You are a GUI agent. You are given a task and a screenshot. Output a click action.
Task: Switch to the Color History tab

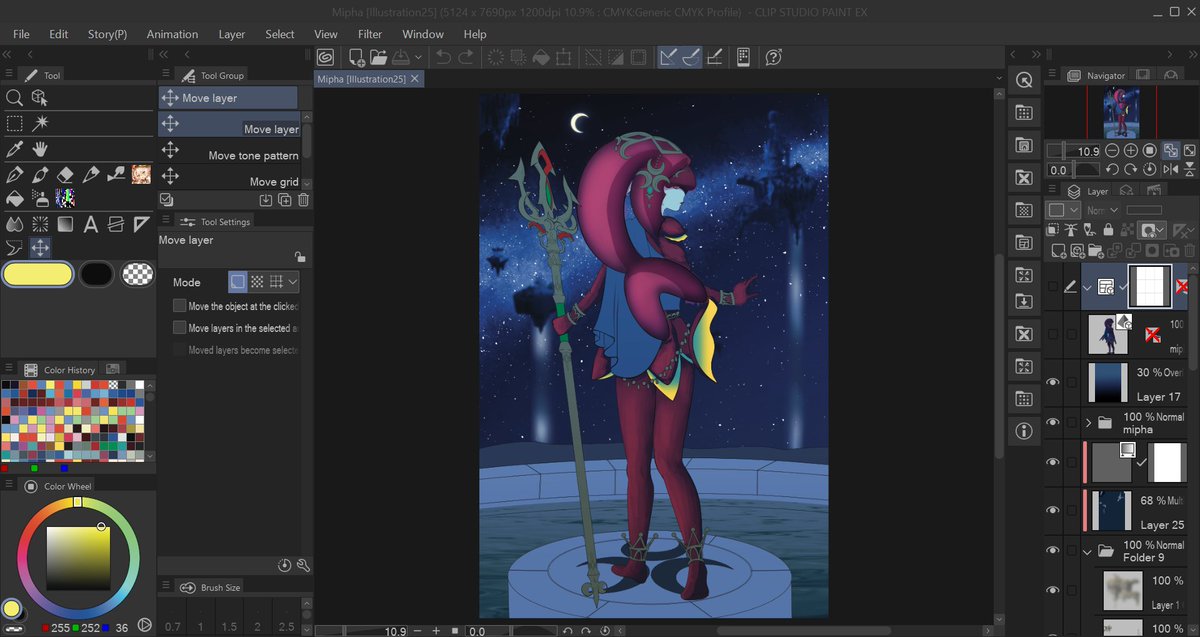point(60,370)
